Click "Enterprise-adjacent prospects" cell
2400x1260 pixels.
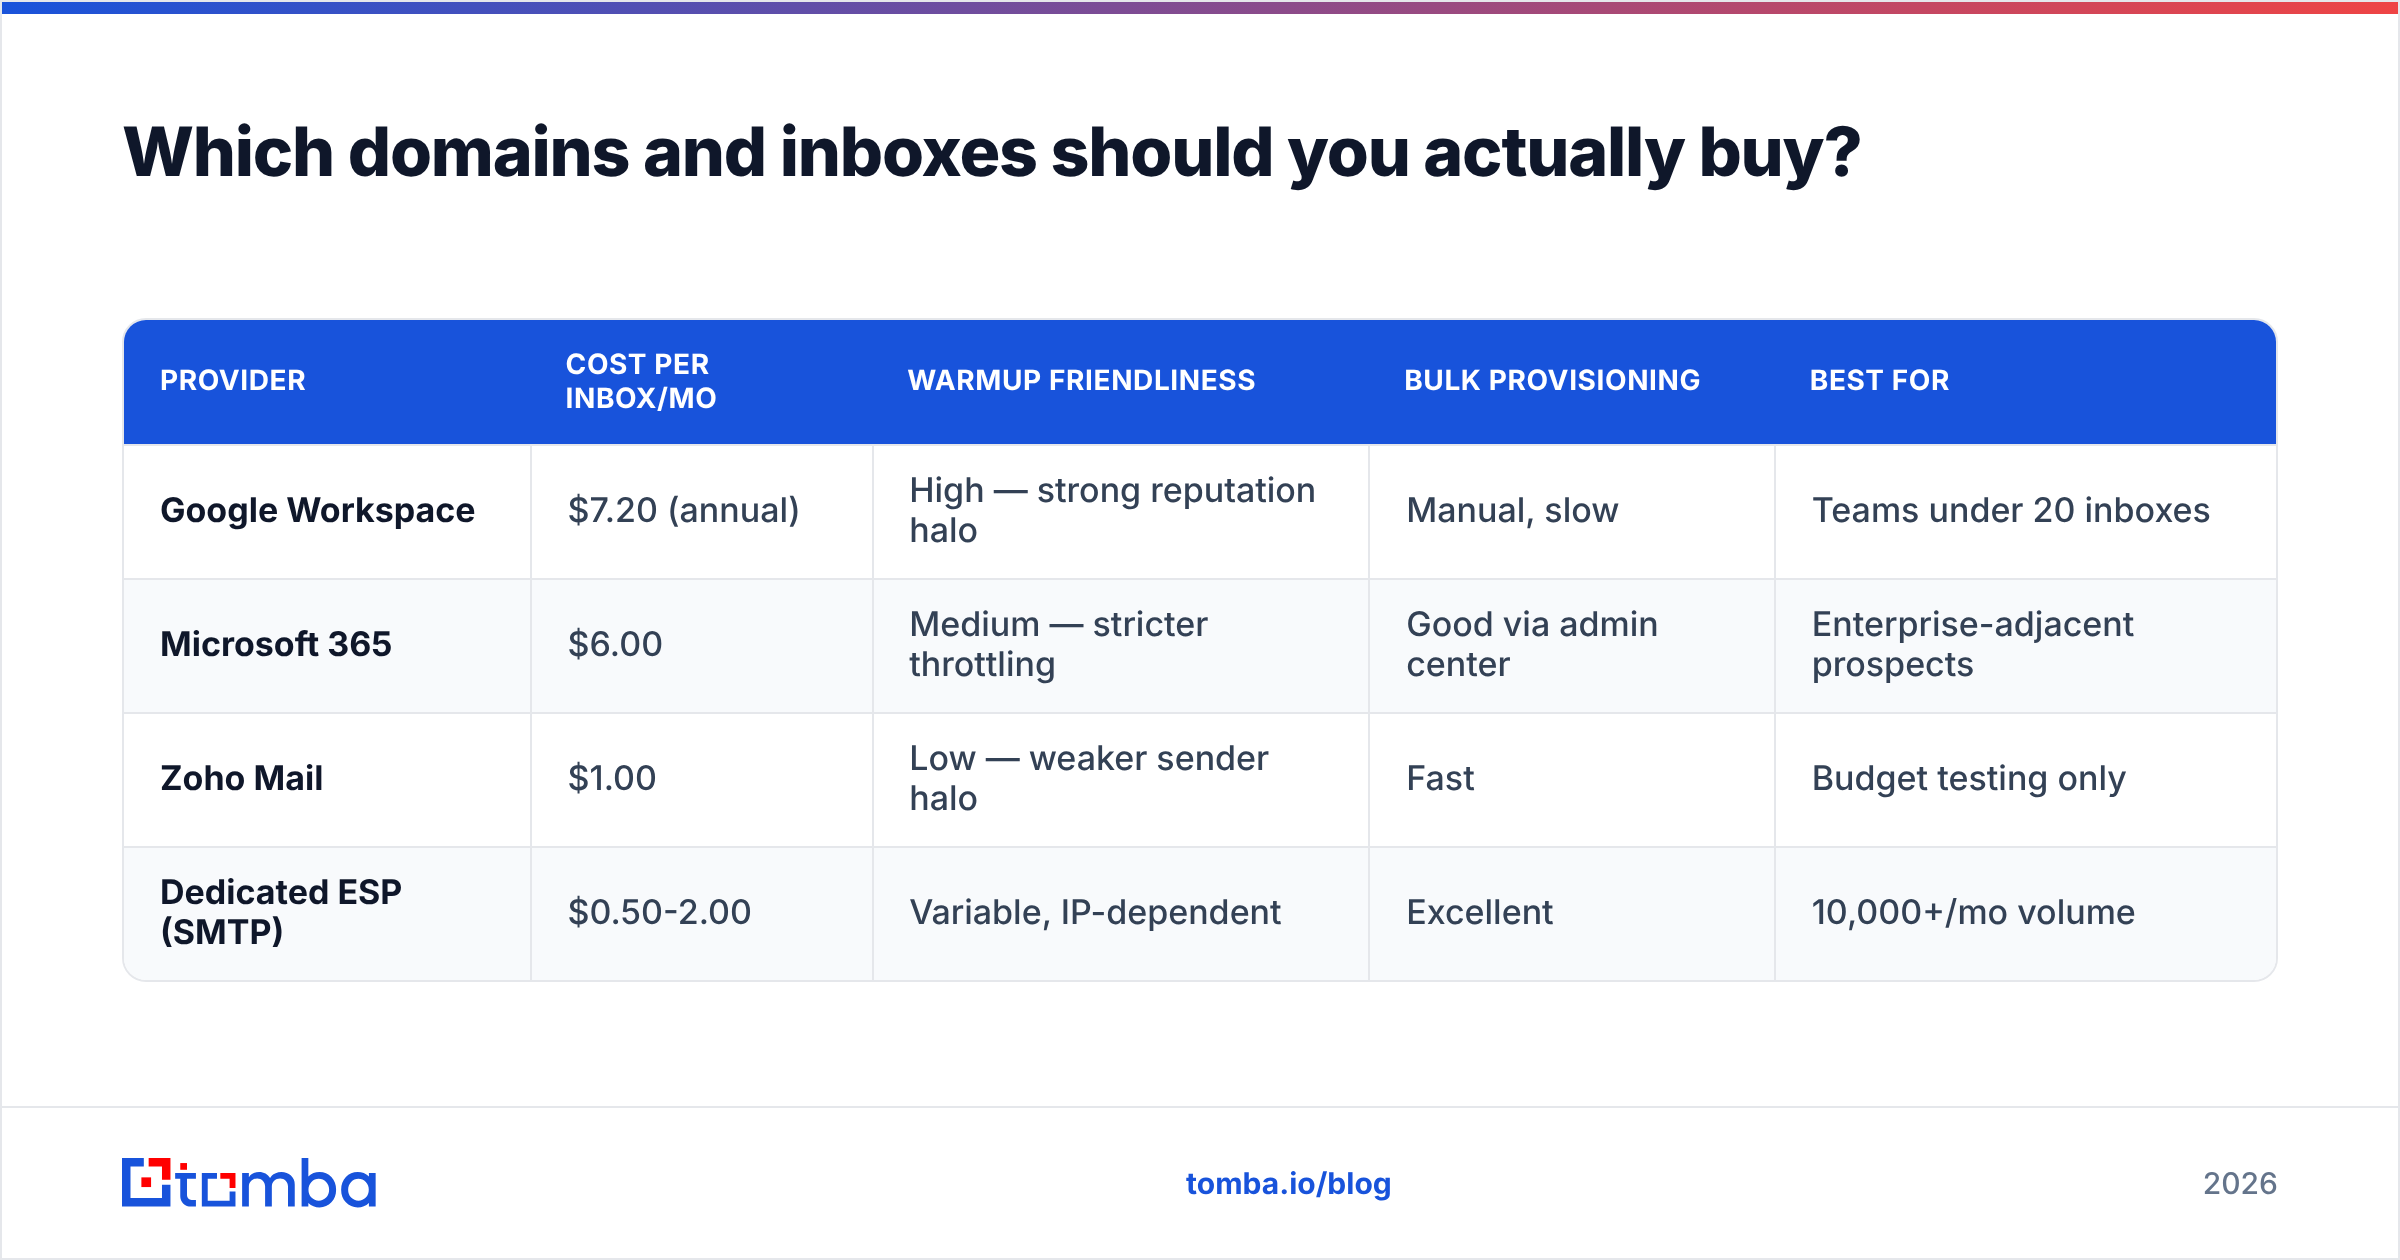(x=2026, y=645)
